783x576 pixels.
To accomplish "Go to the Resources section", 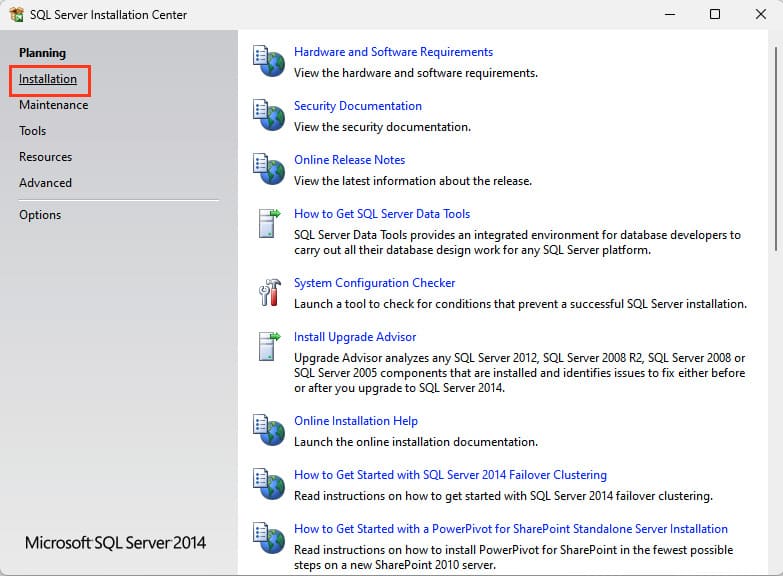I will (45, 157).
